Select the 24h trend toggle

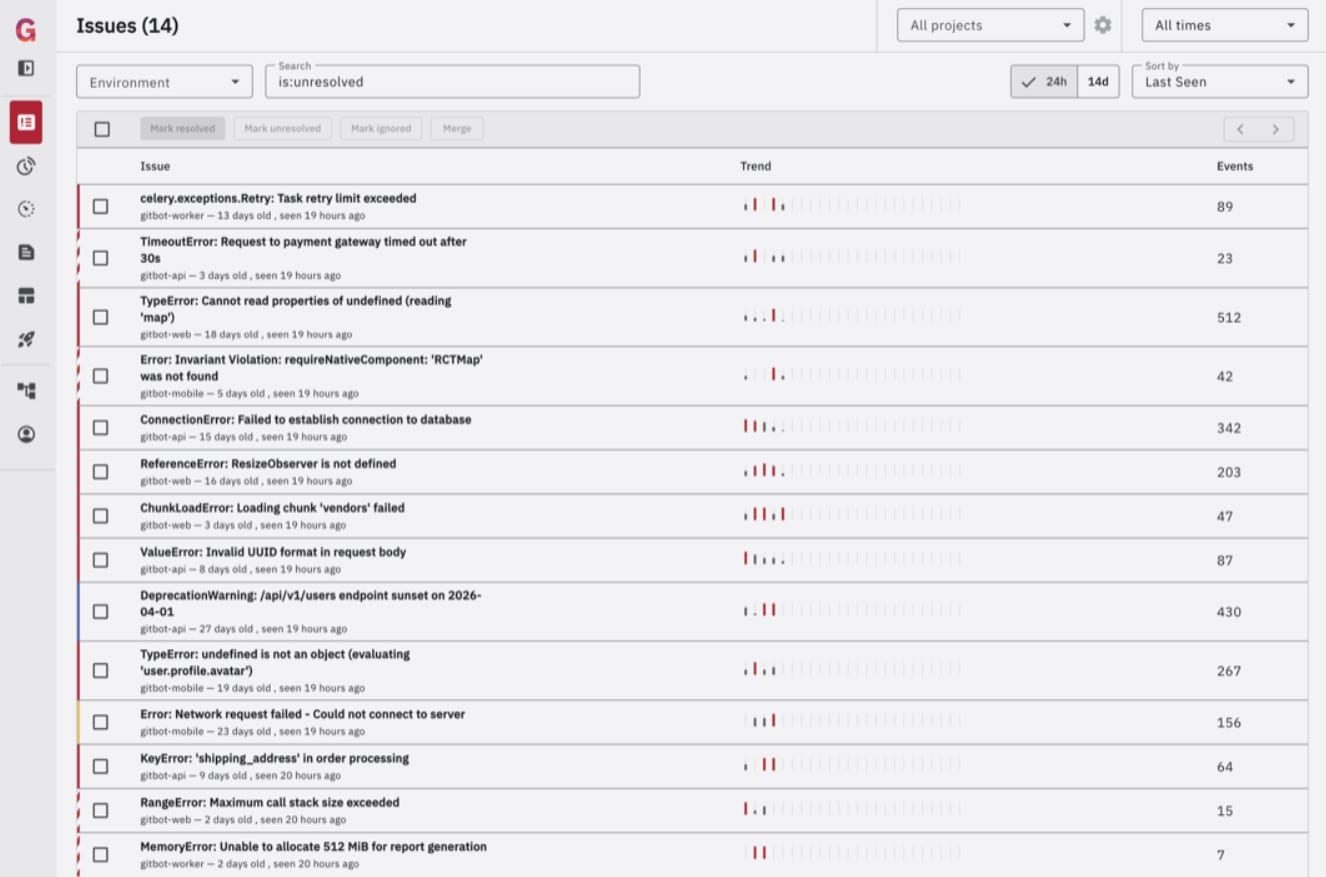(1044, 82)
